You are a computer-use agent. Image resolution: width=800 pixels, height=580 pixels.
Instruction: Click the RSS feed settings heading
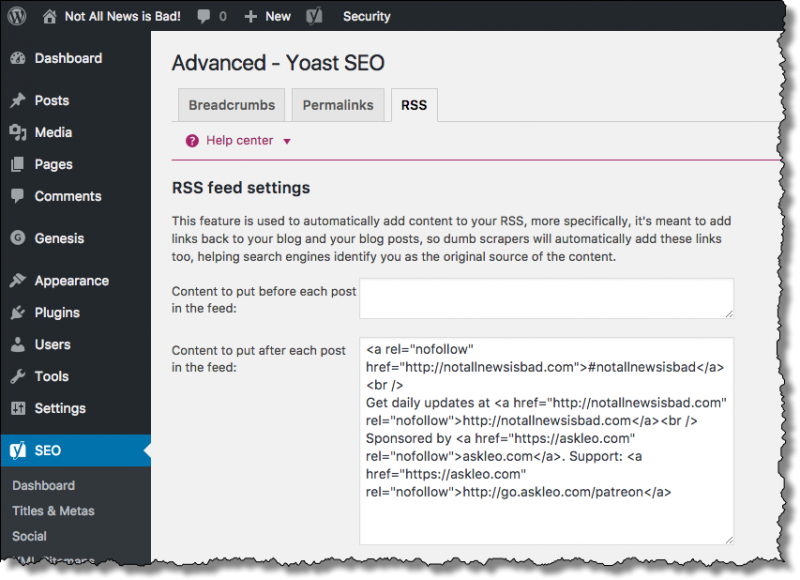[x=241, y=188]
